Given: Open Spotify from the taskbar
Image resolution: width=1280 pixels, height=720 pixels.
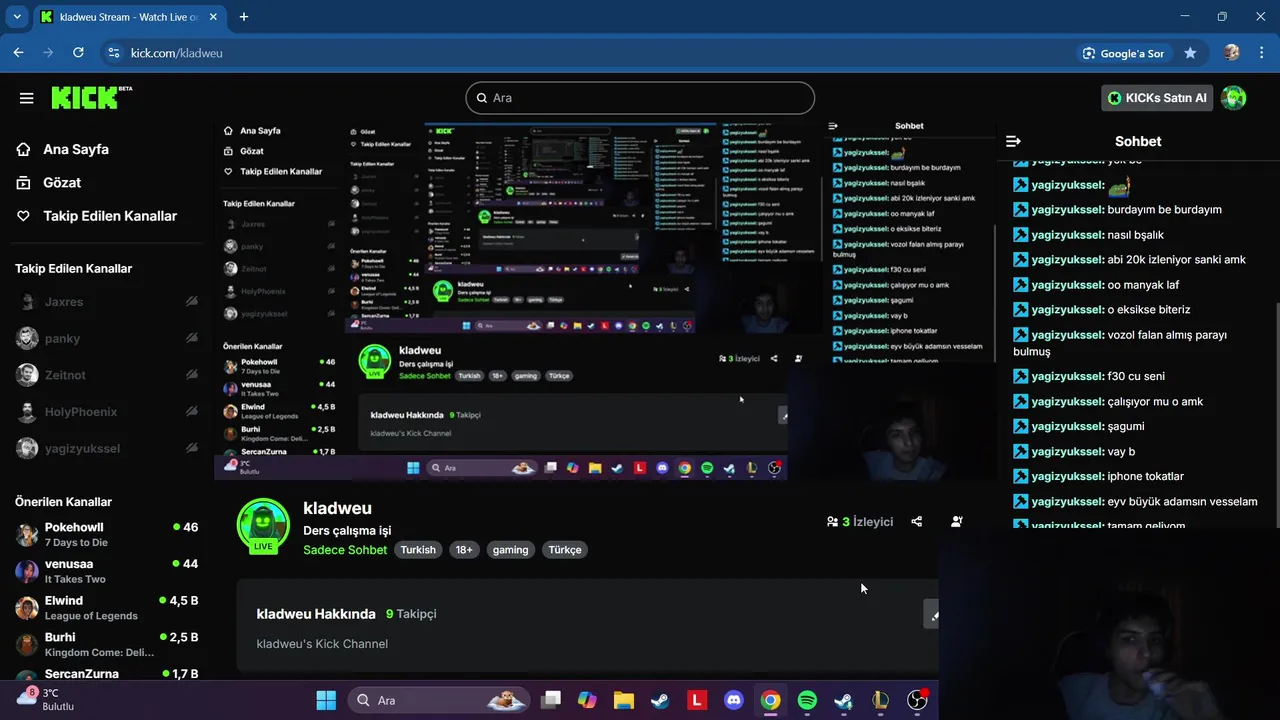Looking at the screenshot, I should 807,700.
